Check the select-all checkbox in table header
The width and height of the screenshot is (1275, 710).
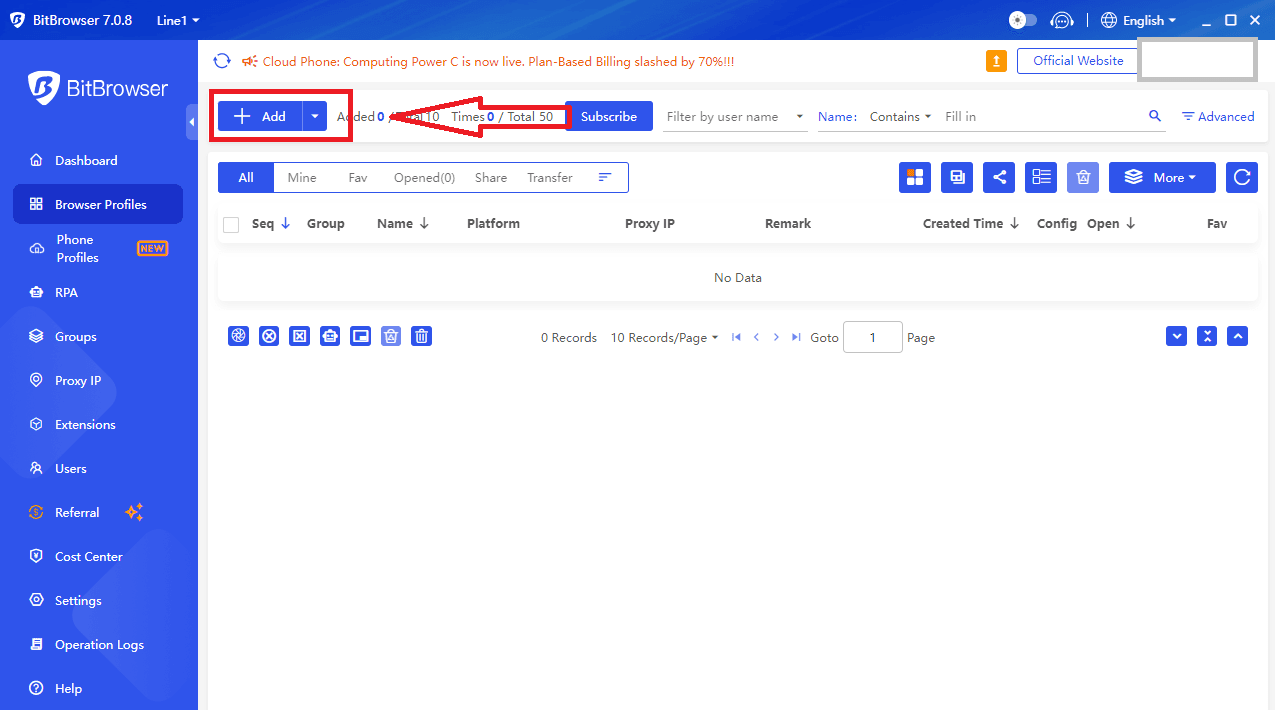[231, 224]
